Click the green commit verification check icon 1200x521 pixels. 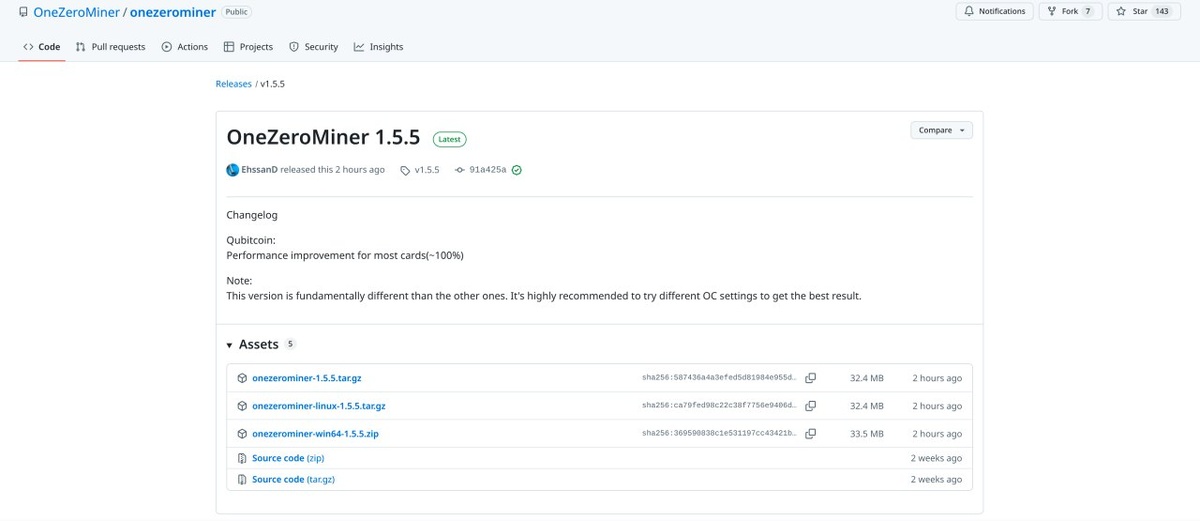coord(517,170)
